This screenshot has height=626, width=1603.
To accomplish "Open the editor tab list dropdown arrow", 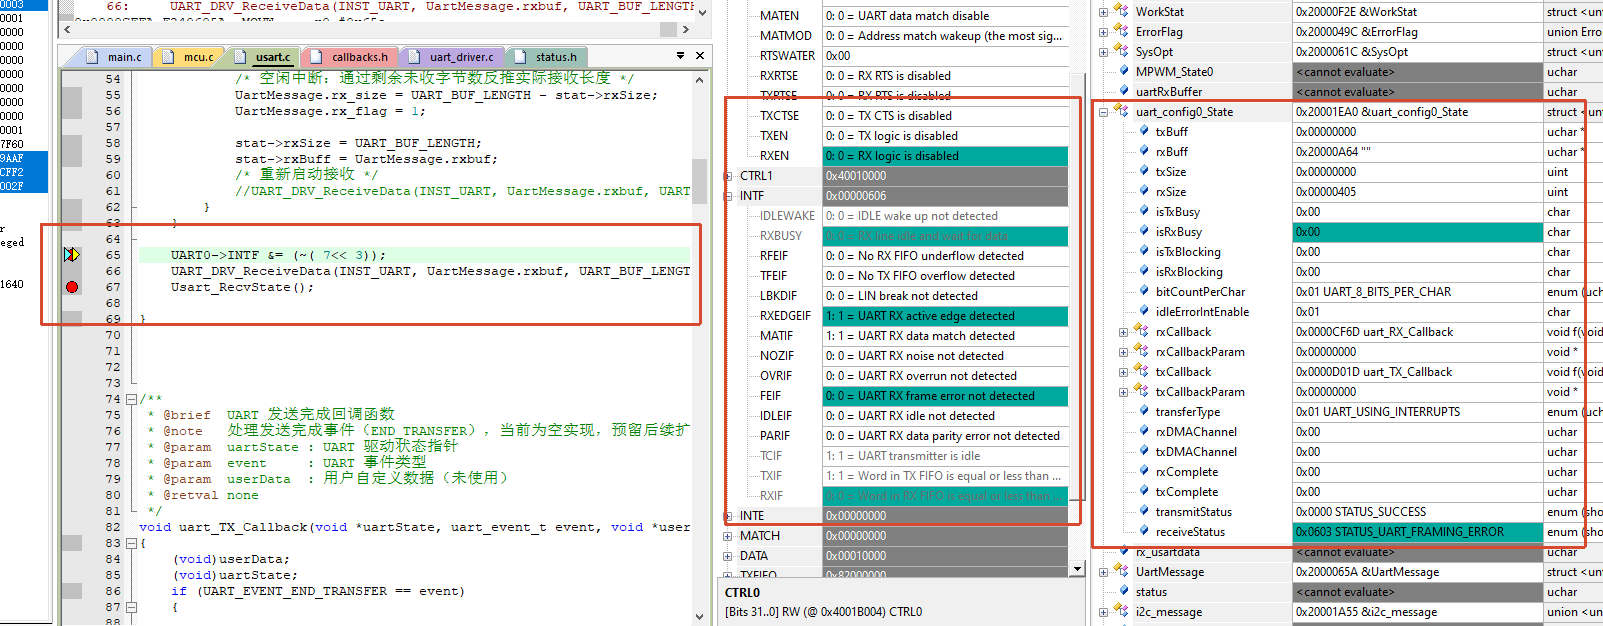I will (680, 56).
